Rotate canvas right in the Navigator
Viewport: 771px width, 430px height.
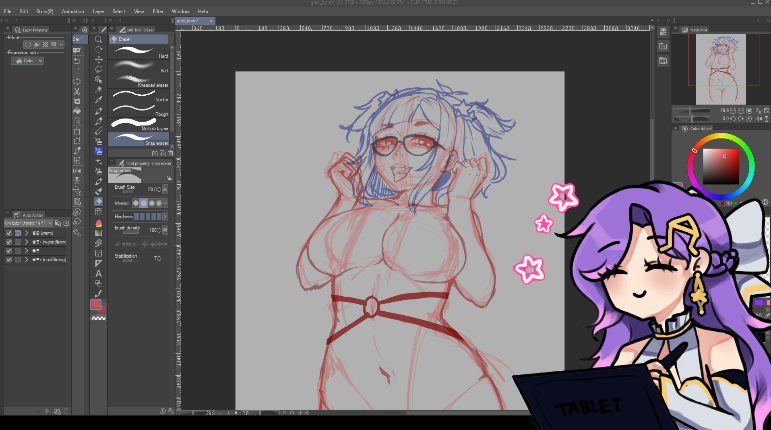click(741, 118)
